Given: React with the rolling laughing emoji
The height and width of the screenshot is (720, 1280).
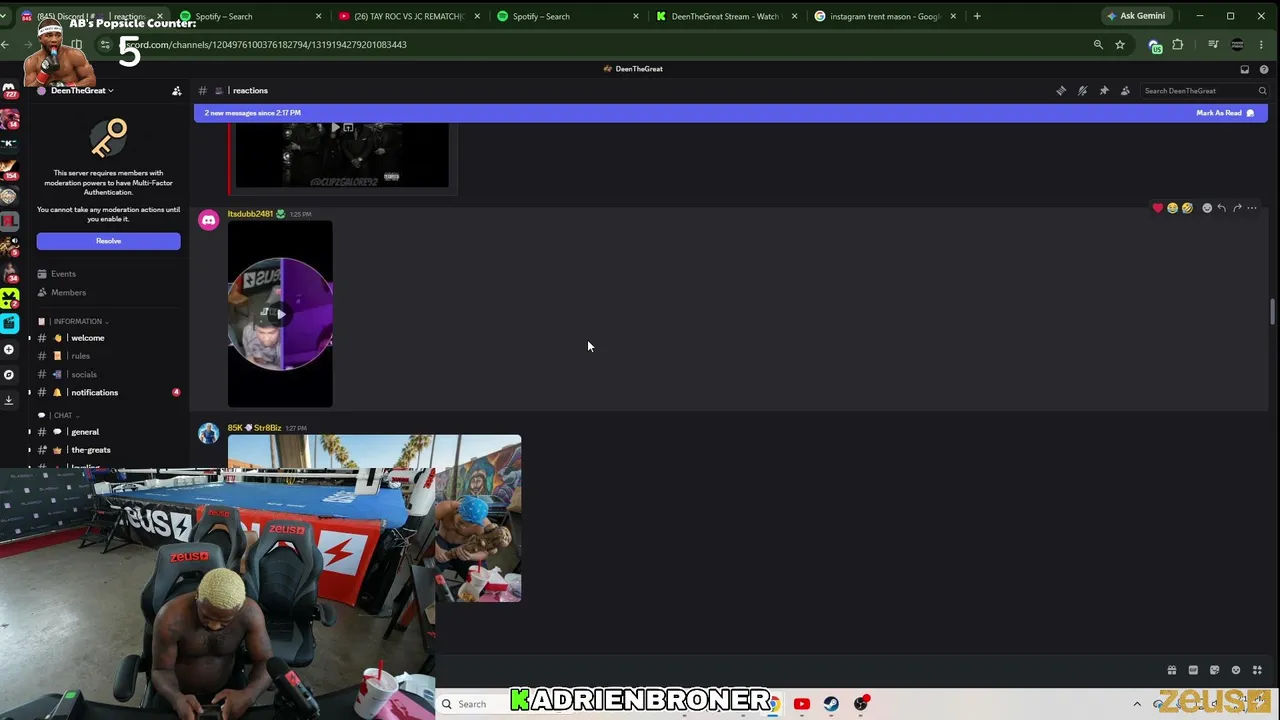Looking at the screenshot, I should pos(1187,208).
